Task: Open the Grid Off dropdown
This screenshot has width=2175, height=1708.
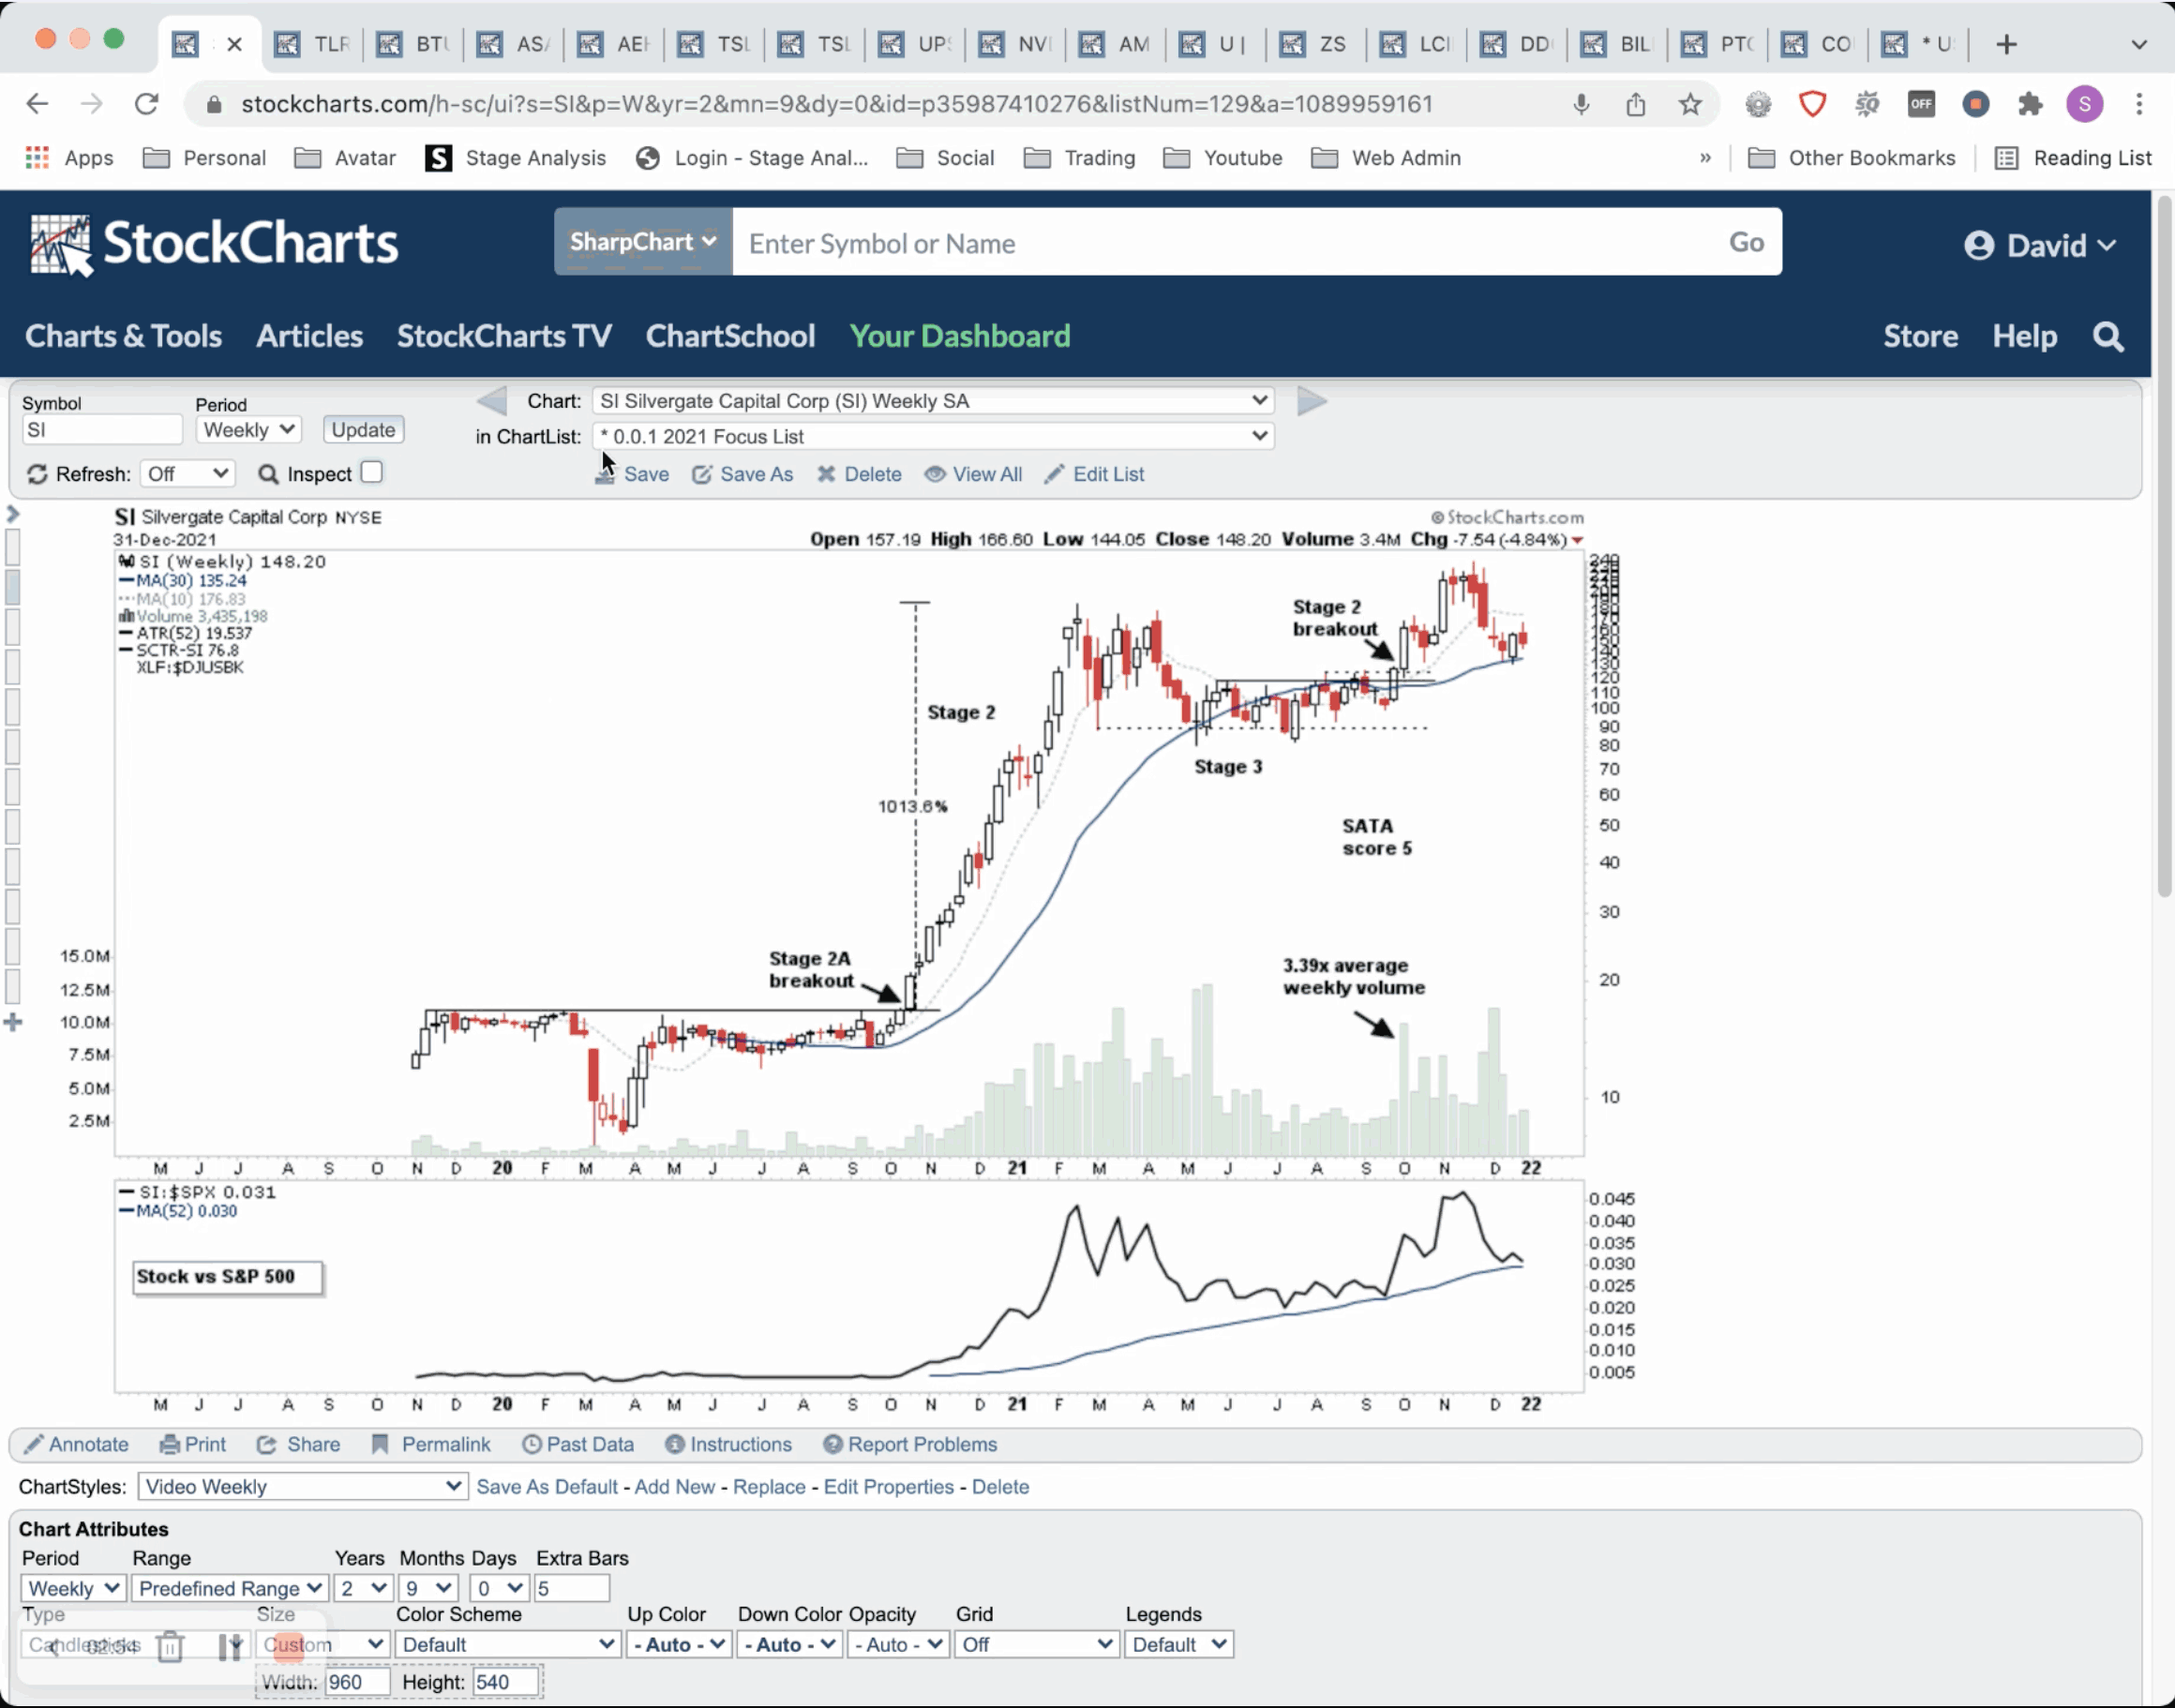Action: point(1036,1644)
